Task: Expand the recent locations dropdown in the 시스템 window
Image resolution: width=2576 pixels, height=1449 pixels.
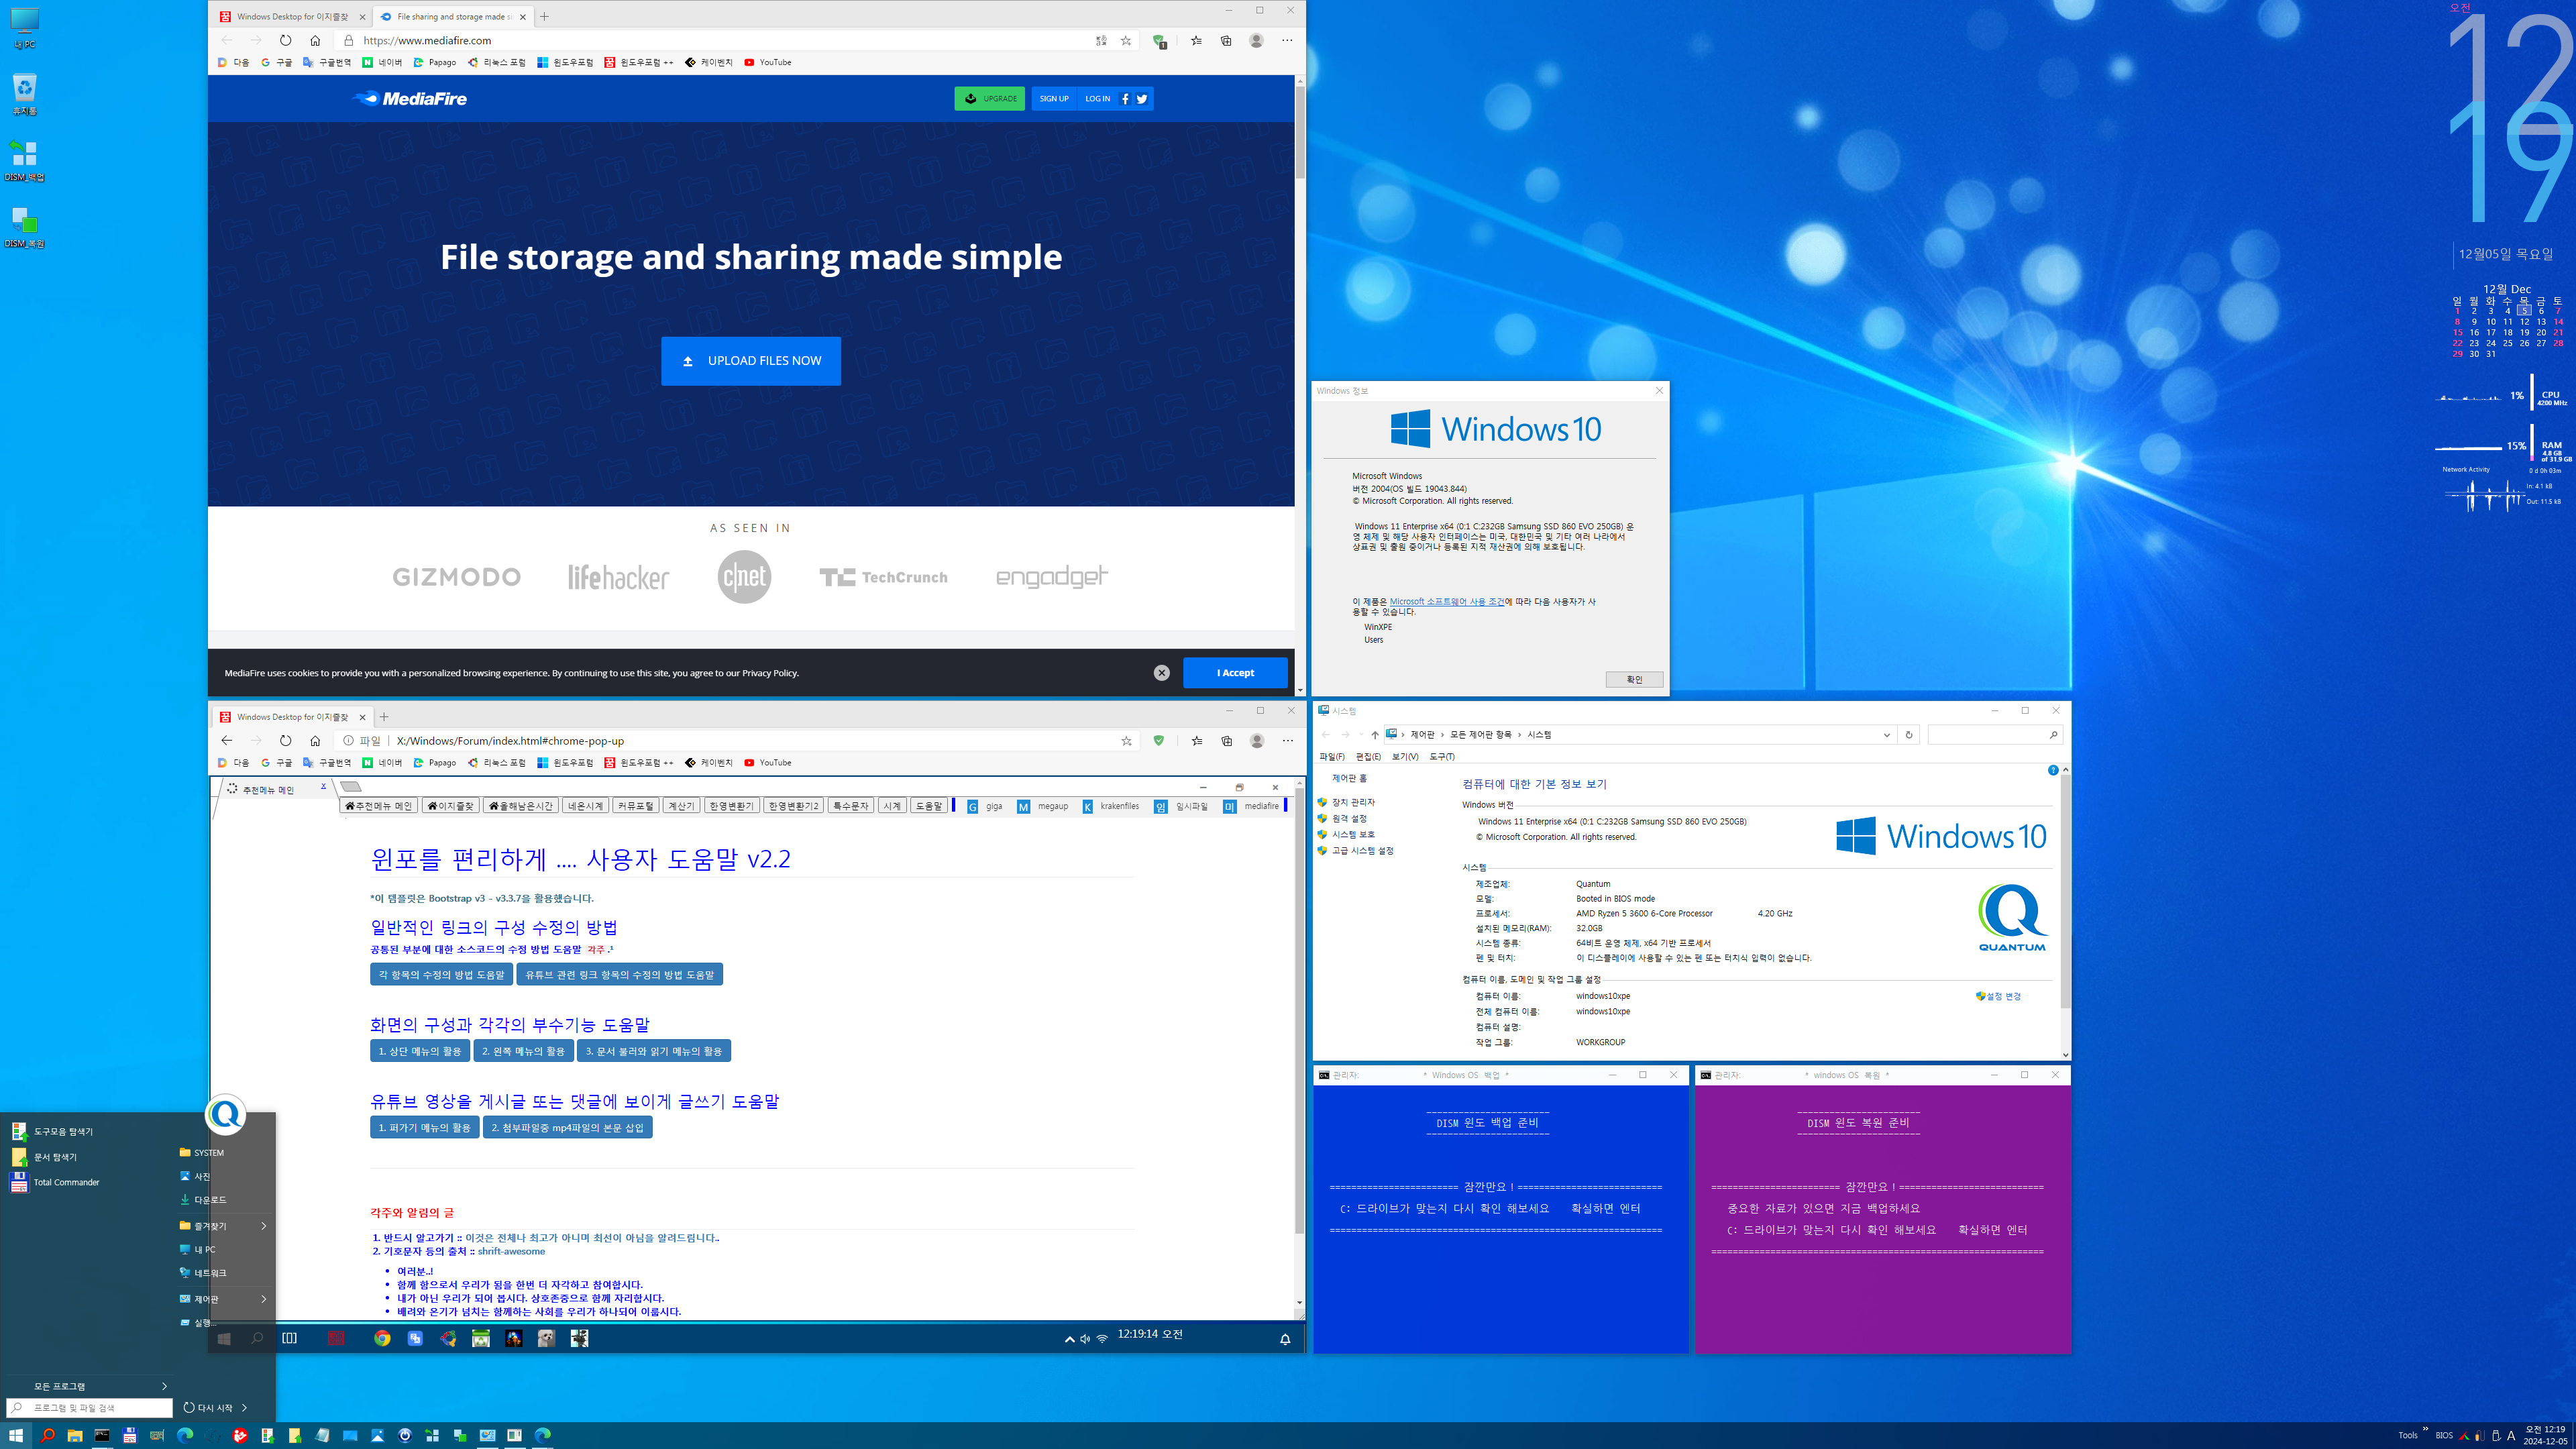Action: tap(1360, 735)
